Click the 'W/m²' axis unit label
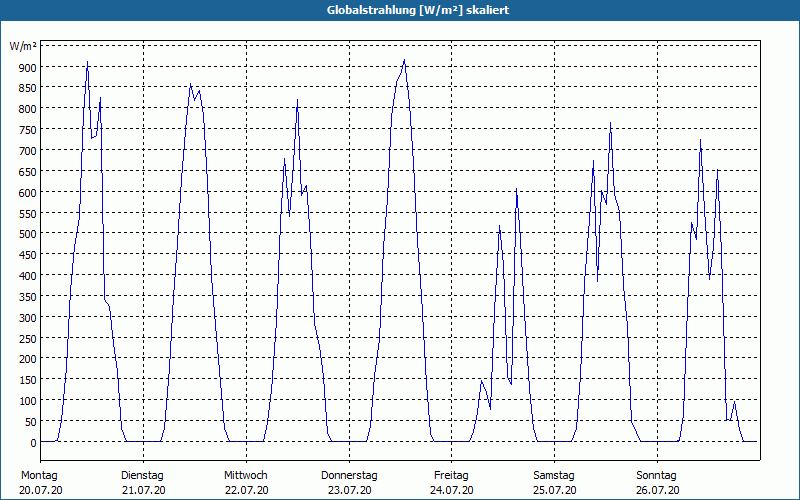The image size is (800, 500). 23,46
